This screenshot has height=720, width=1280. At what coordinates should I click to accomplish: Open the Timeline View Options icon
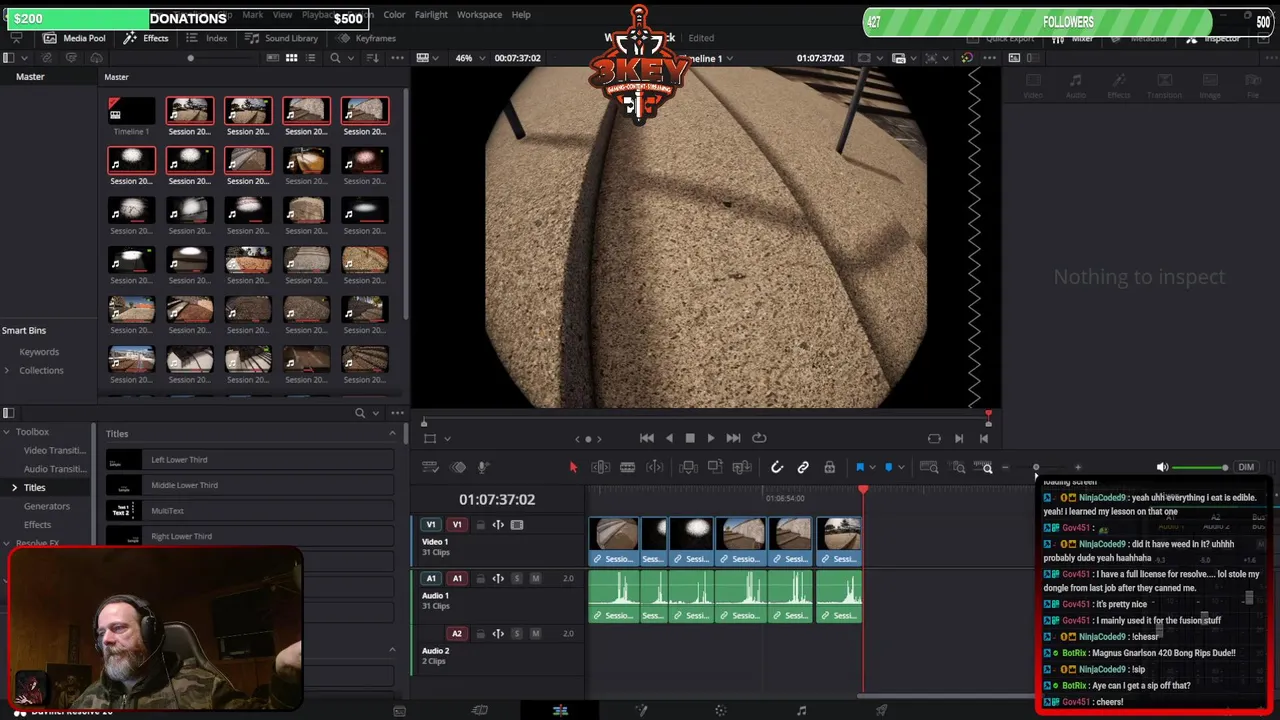pyautogui.click(x=430, y=467)
